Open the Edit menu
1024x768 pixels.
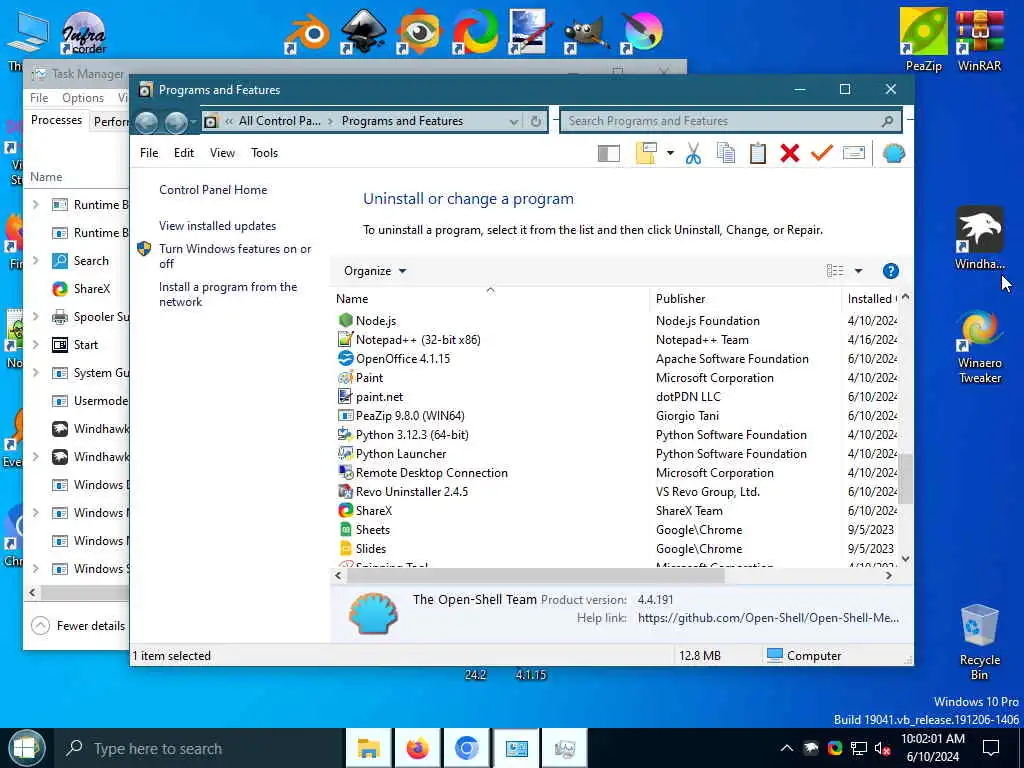point(184,153)
